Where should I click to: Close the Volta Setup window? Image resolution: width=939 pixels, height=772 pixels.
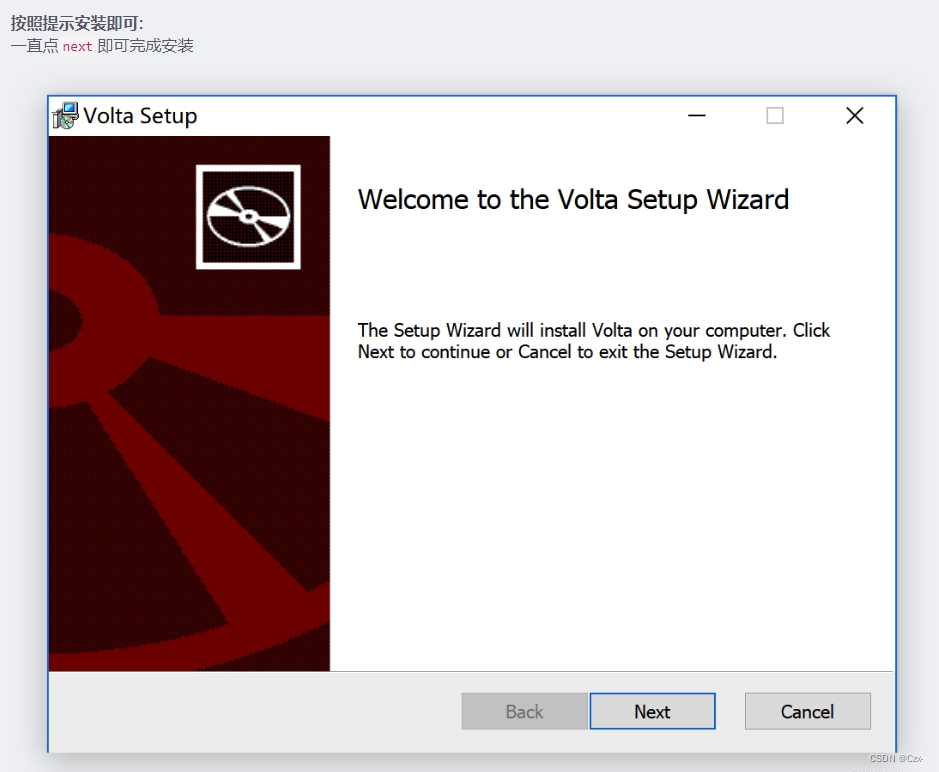[x=854, y=115]
